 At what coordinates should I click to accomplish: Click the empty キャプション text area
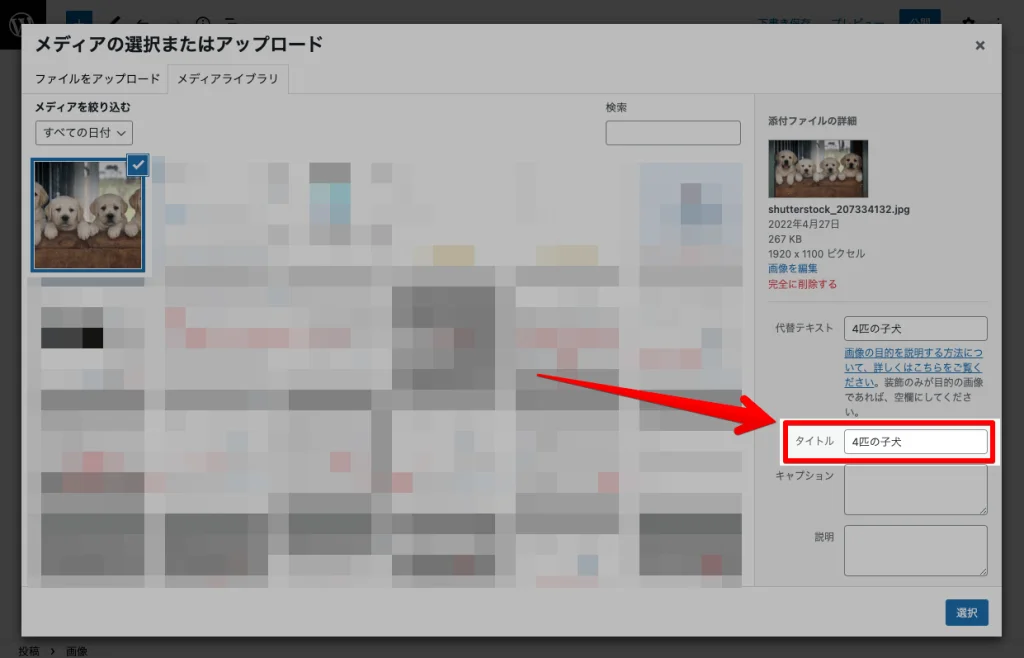[915, 489]
